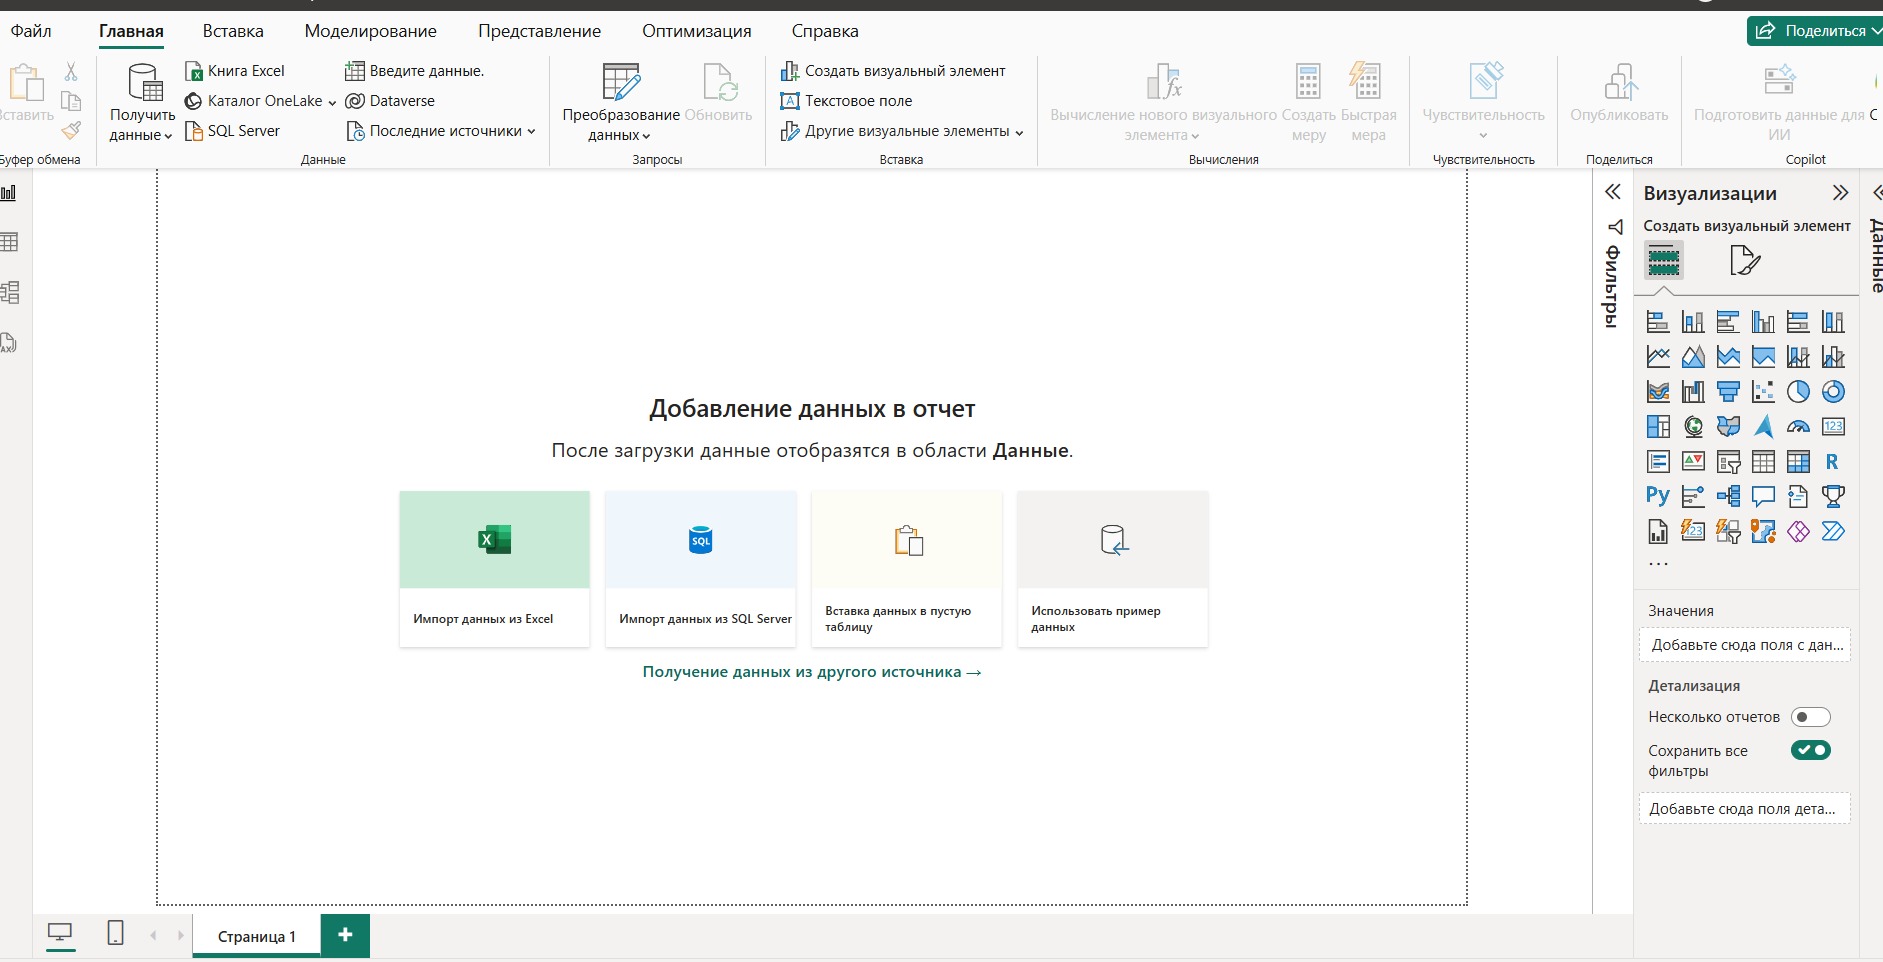Open Model view in the left sidebar
This screenshot has height=962, width=1883.
coord(11,292)
